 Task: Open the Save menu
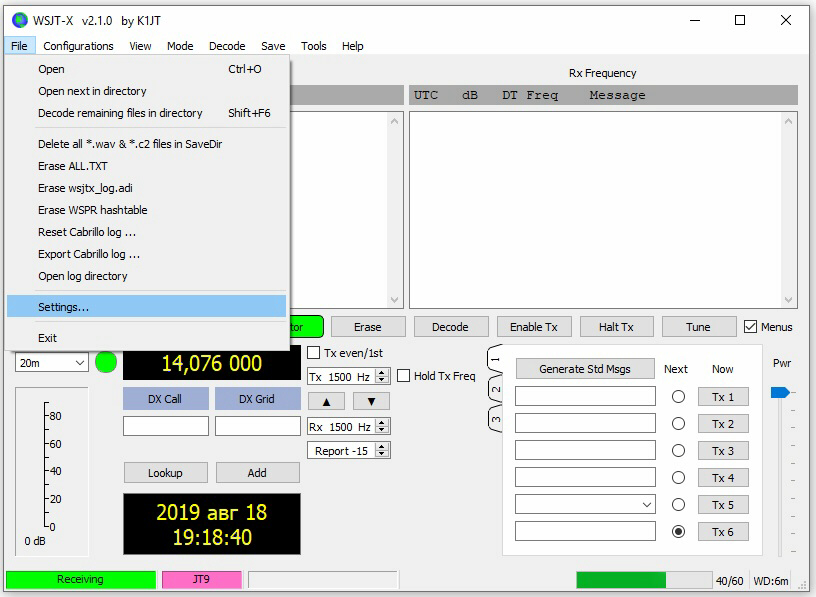click(273, 46)
